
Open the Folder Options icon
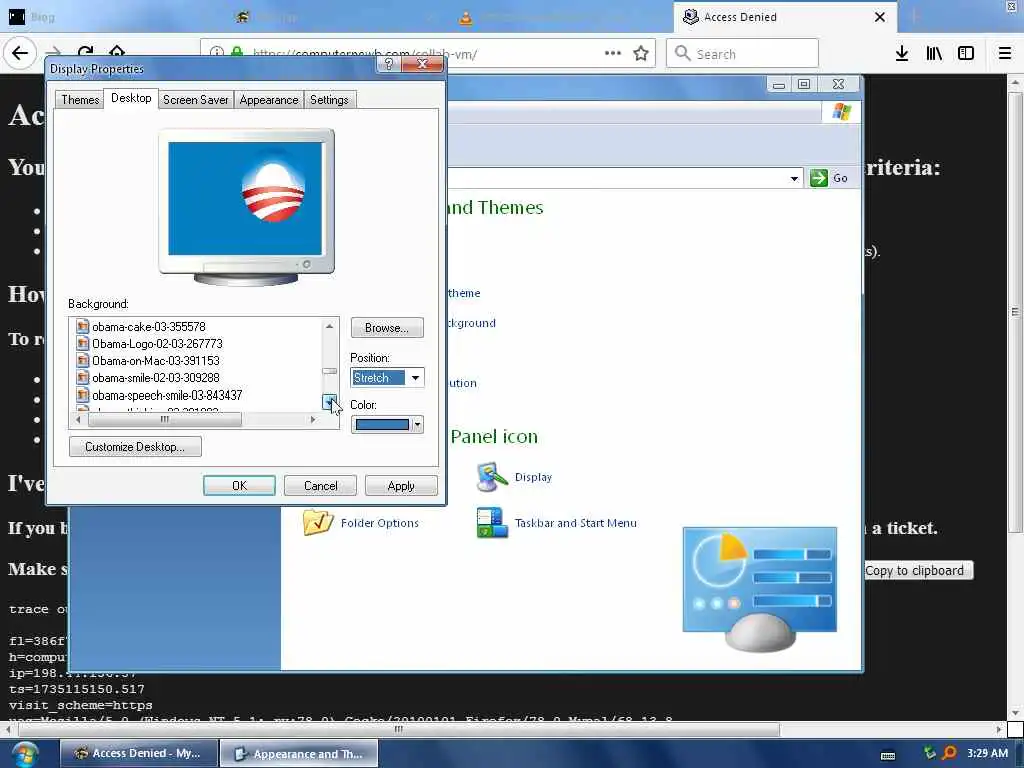[318, 522]
